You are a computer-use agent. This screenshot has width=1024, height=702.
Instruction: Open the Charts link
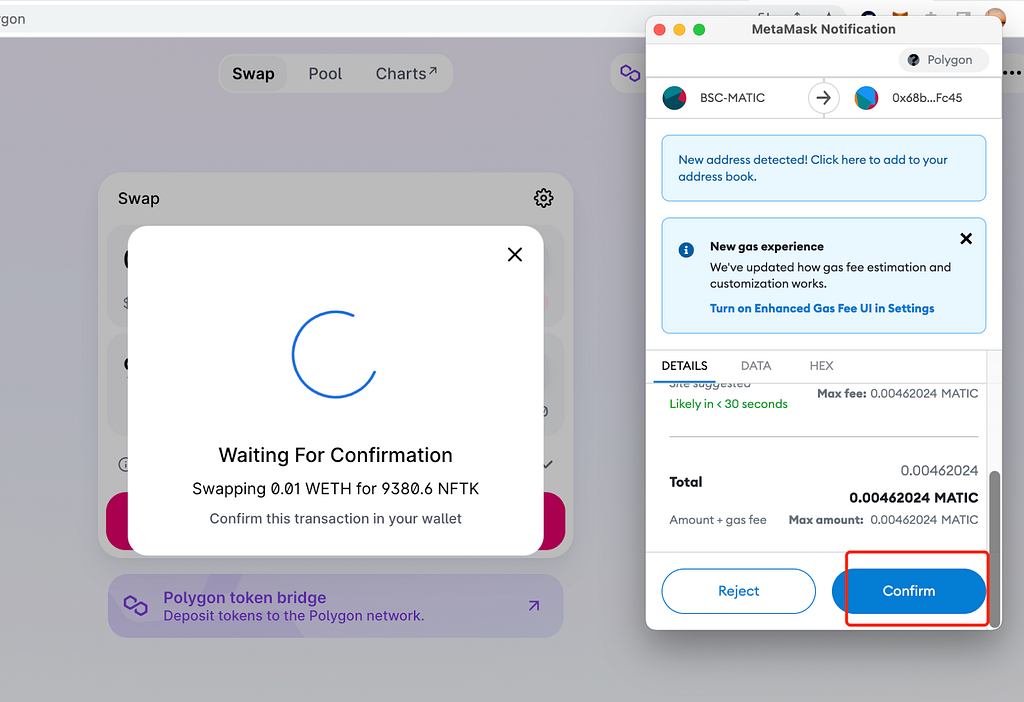(x=406, y=74)
